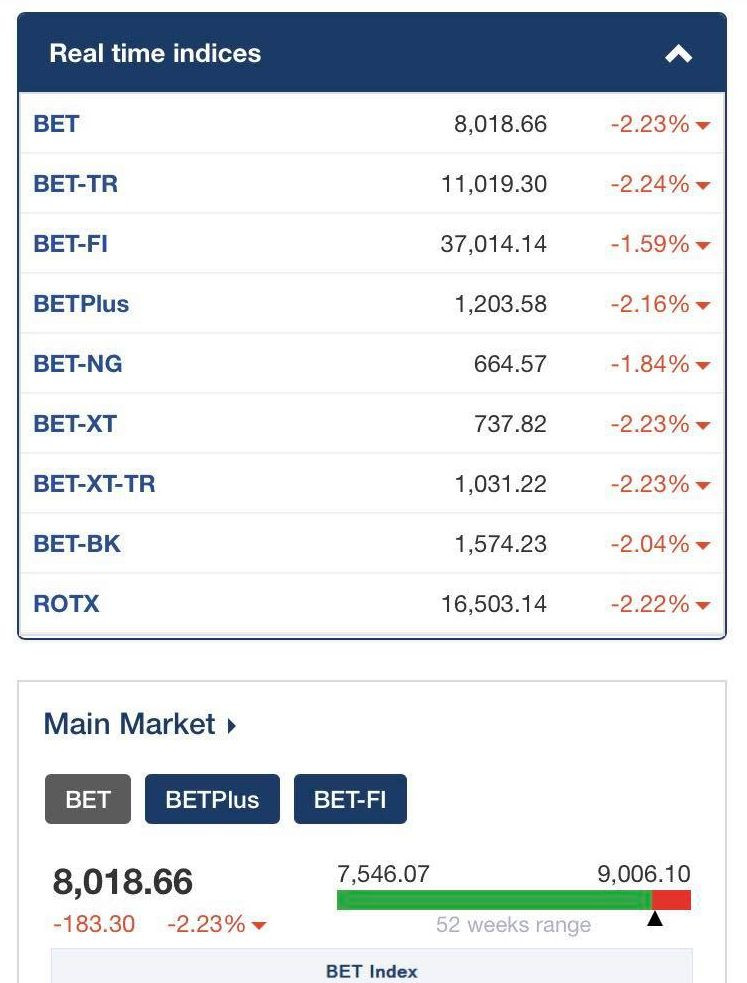Open the ROTX index link
Image resolution: width=747 pixels, height=983 pixels.
click(66, 604)
